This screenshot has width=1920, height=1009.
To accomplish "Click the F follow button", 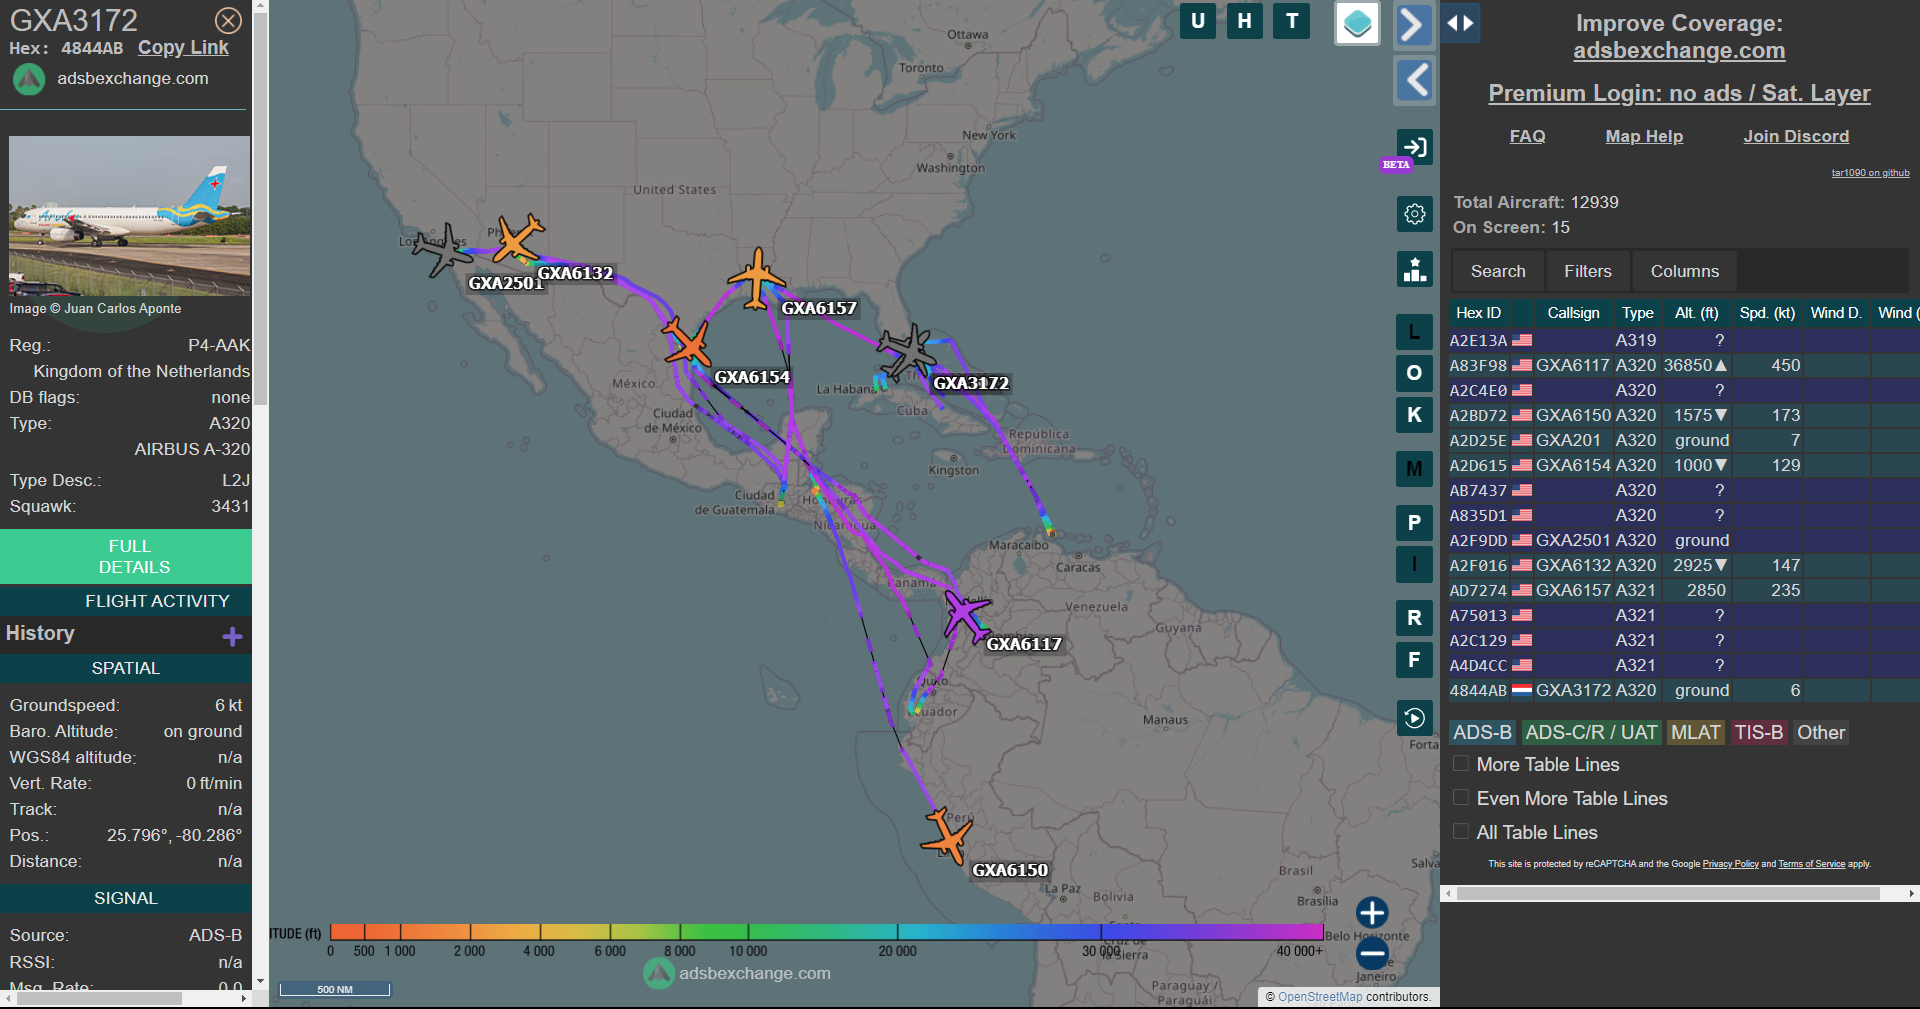I will pos(1414,660).
